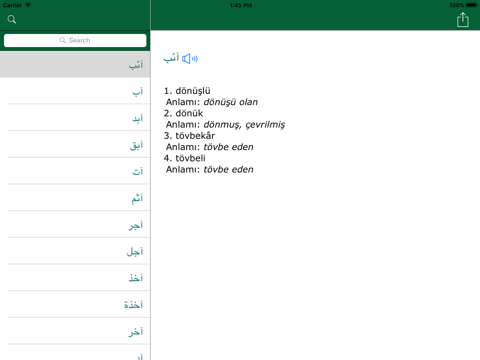The width and height of the screenshot is (480, 360).
Task: Click the meaning text 'dönmuş, çevrilmiş'
Action: pos(244,125)
